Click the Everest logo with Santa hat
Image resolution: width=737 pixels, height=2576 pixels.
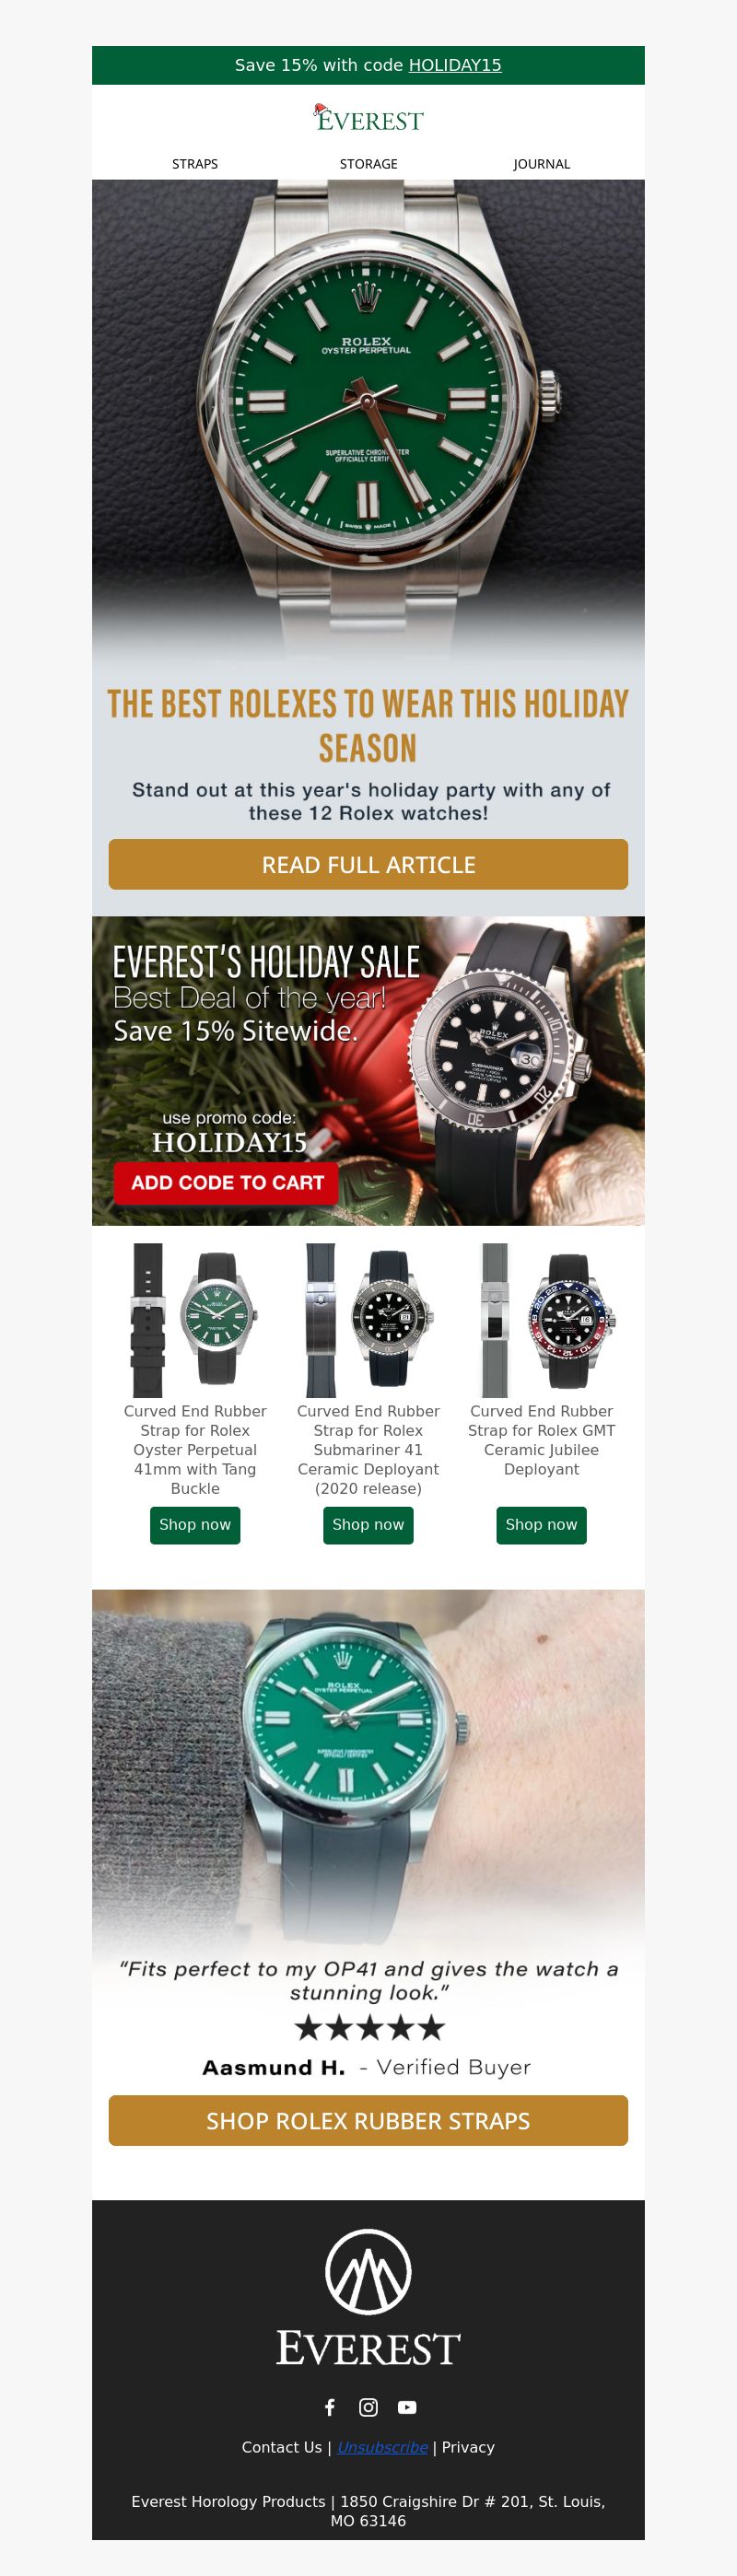(x=368, y=119)
